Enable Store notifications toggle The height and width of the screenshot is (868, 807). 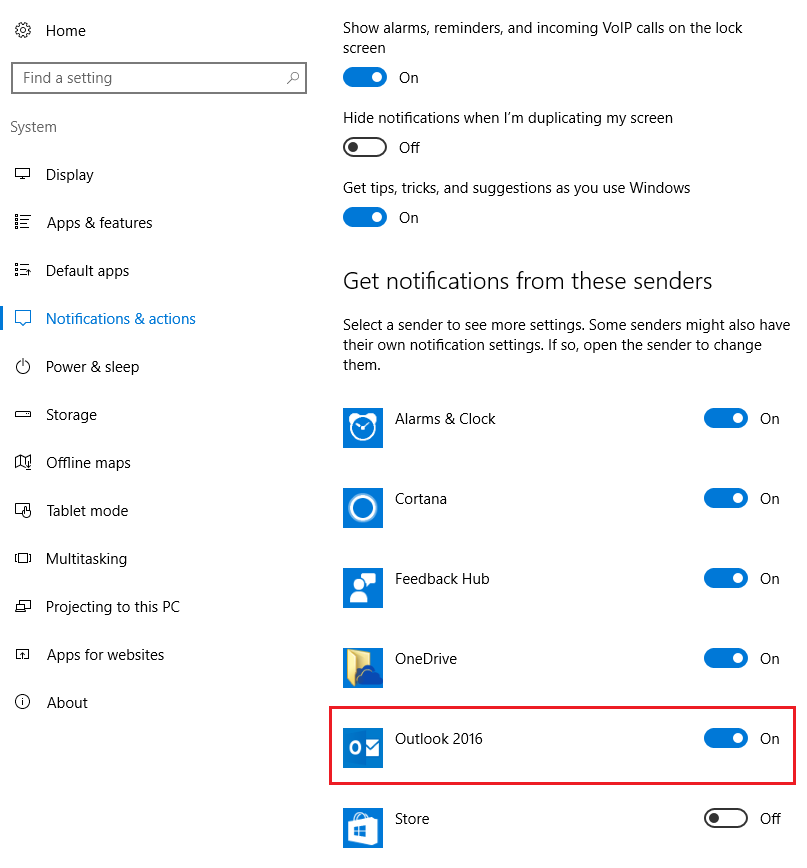[x=726, y=818]
